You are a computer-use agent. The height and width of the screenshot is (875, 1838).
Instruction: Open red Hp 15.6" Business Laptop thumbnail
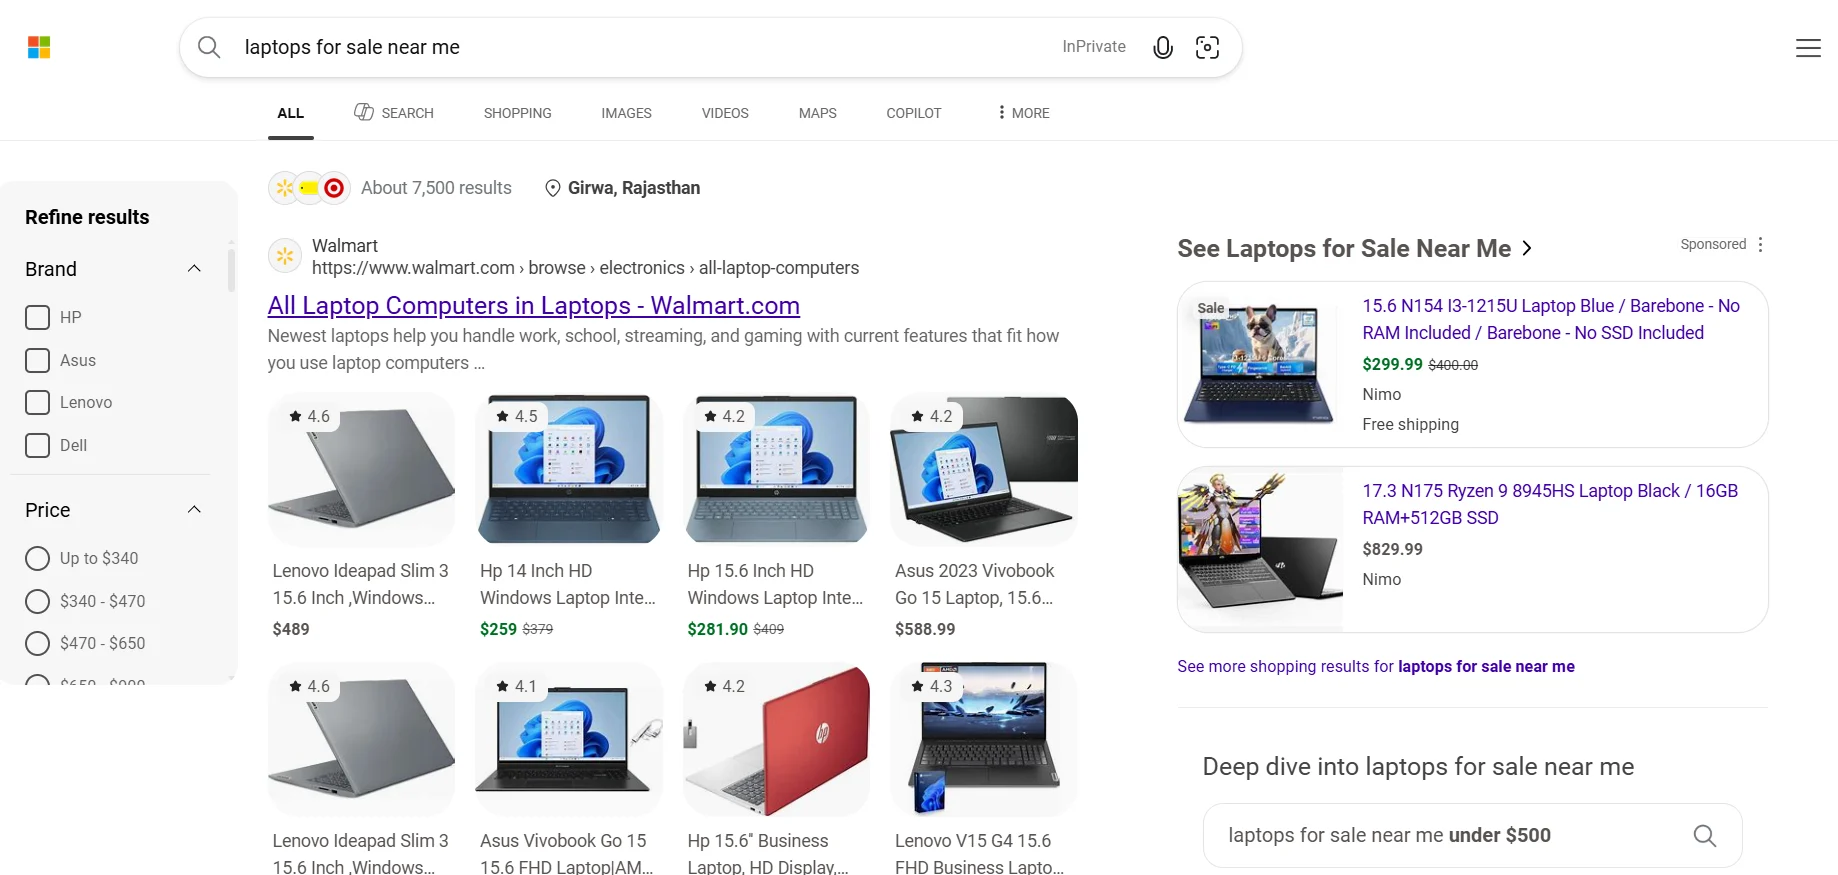tap(777, 739)
